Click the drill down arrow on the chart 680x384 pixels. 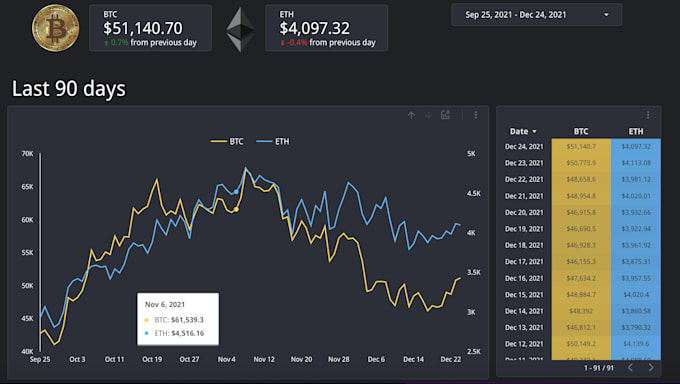tap(428, 115)
